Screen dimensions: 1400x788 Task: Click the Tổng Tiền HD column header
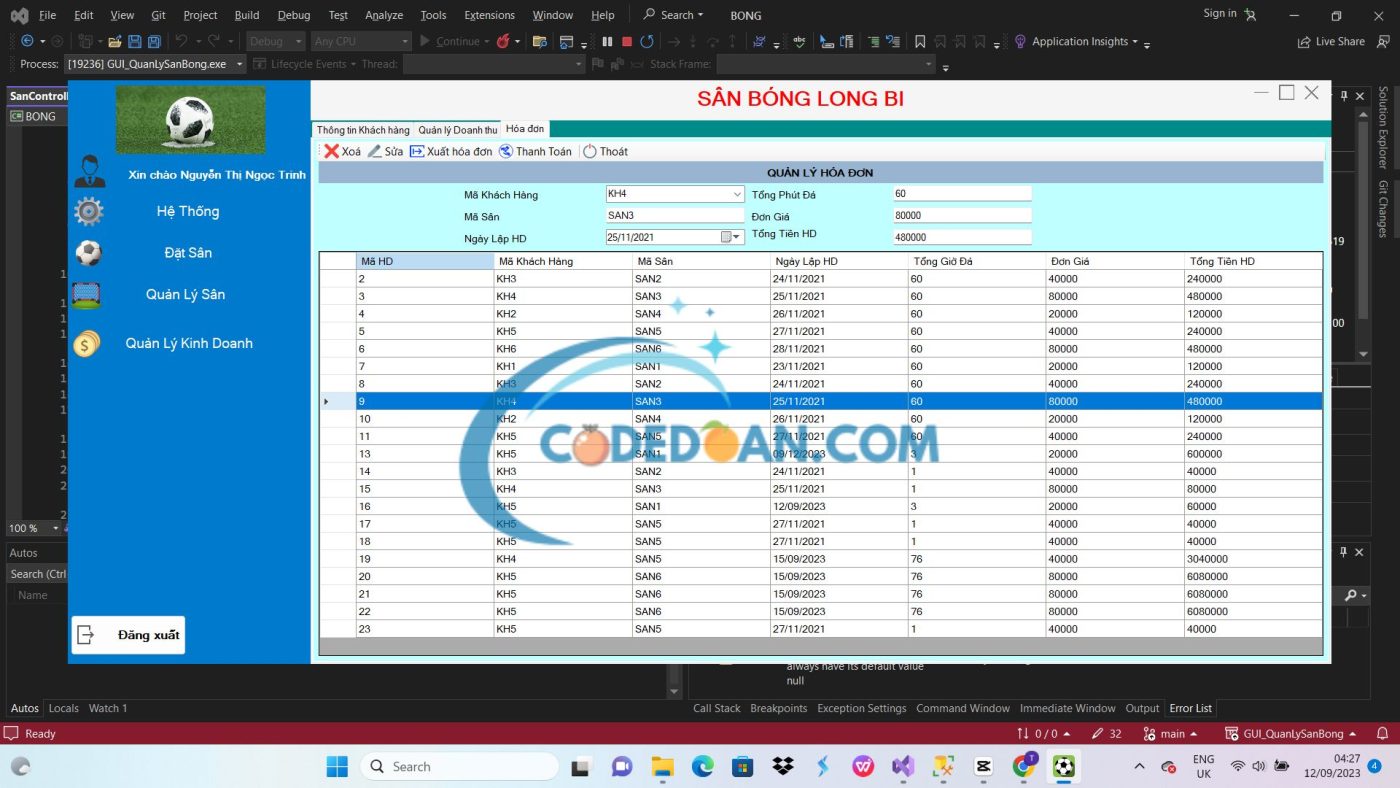coord(1253,261)
